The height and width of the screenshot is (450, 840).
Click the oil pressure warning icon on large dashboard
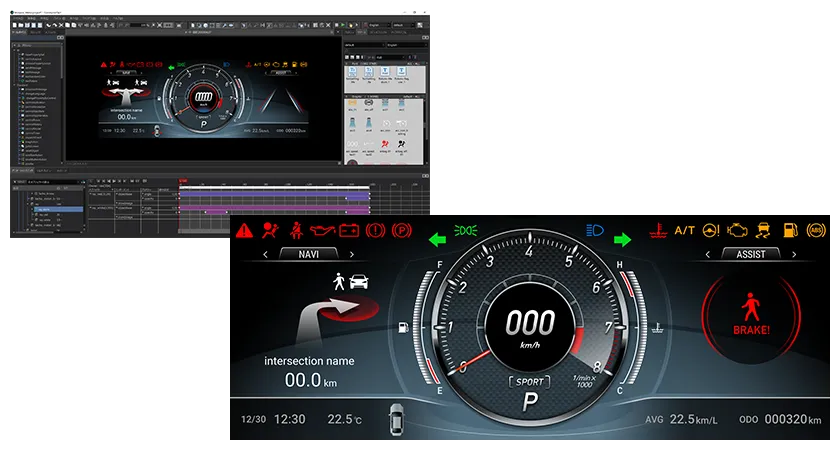(322, 231)
